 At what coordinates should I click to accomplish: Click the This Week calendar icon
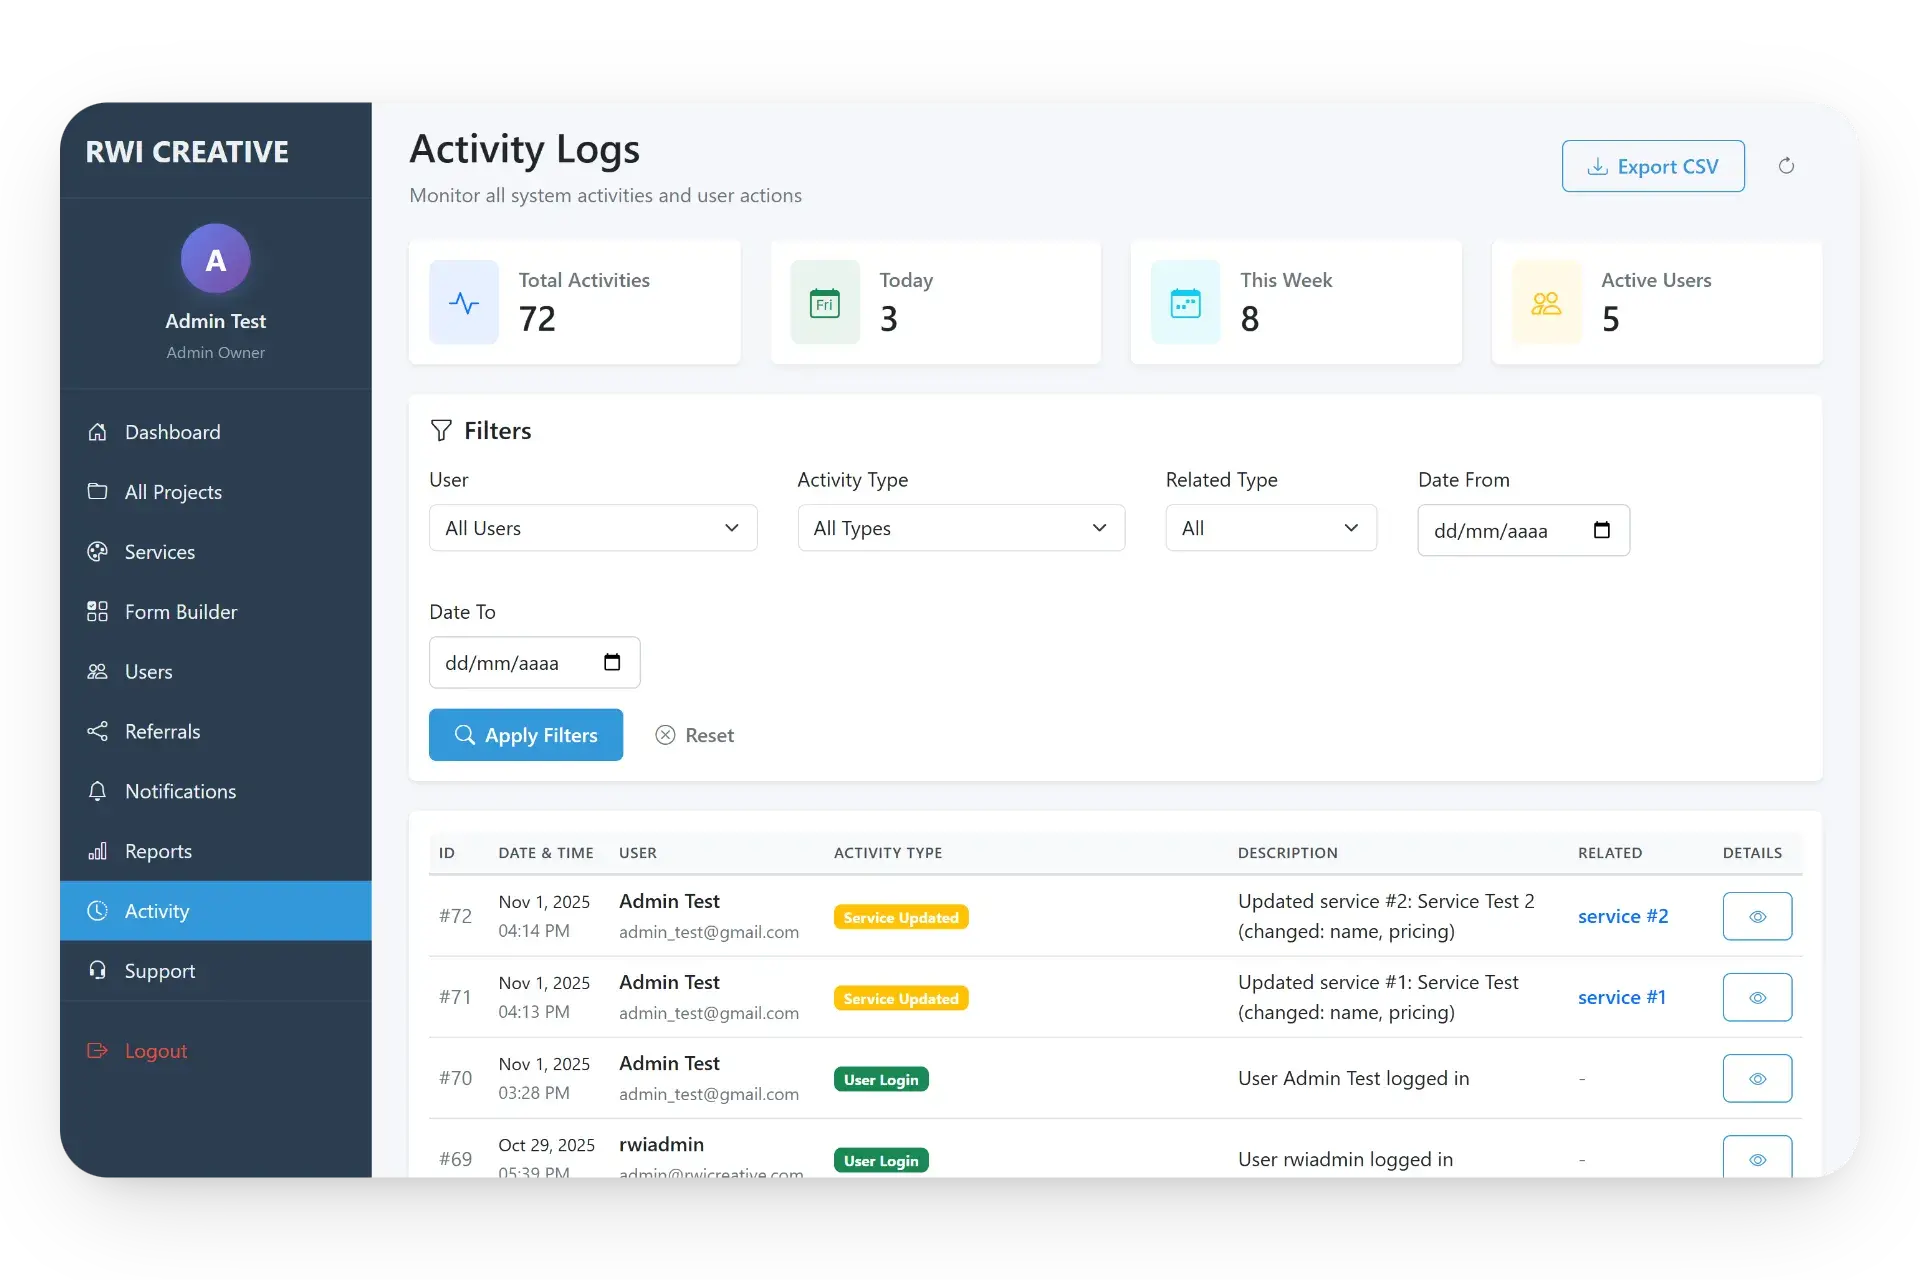(1186, 302)
